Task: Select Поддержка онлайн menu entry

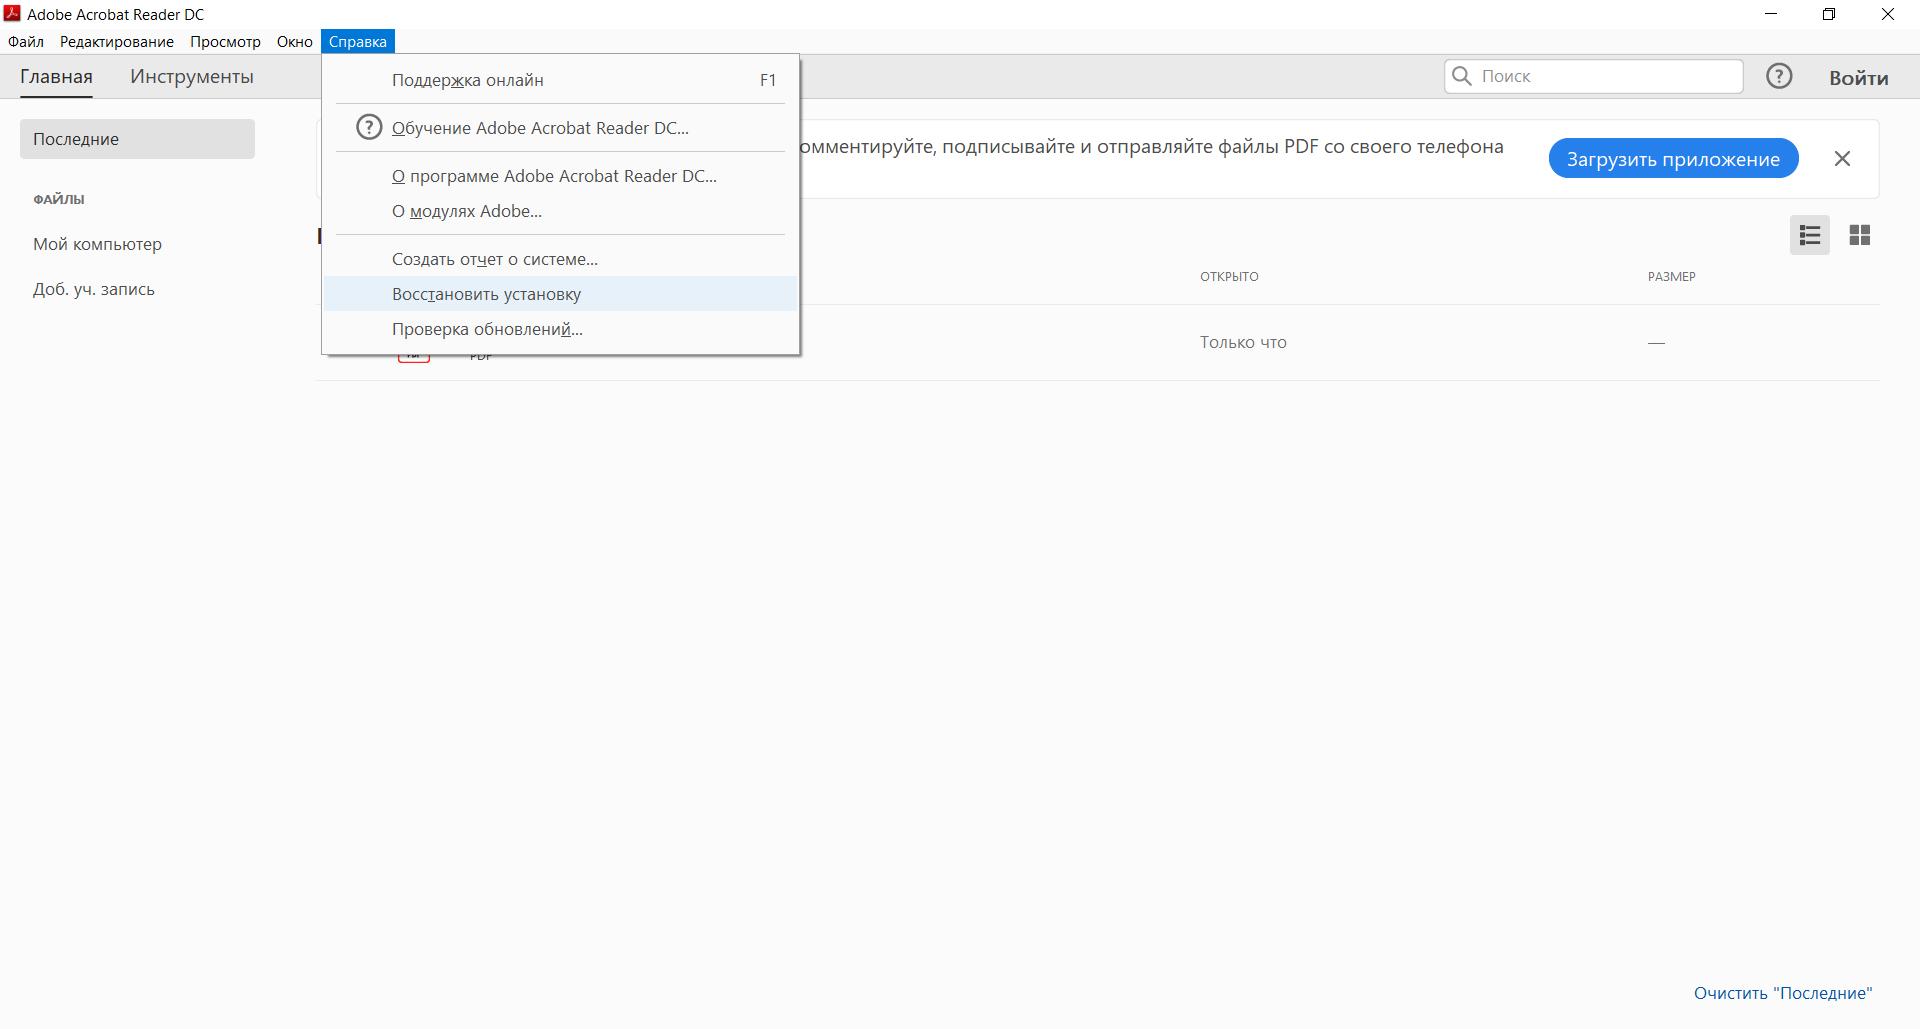Action: 560,80
